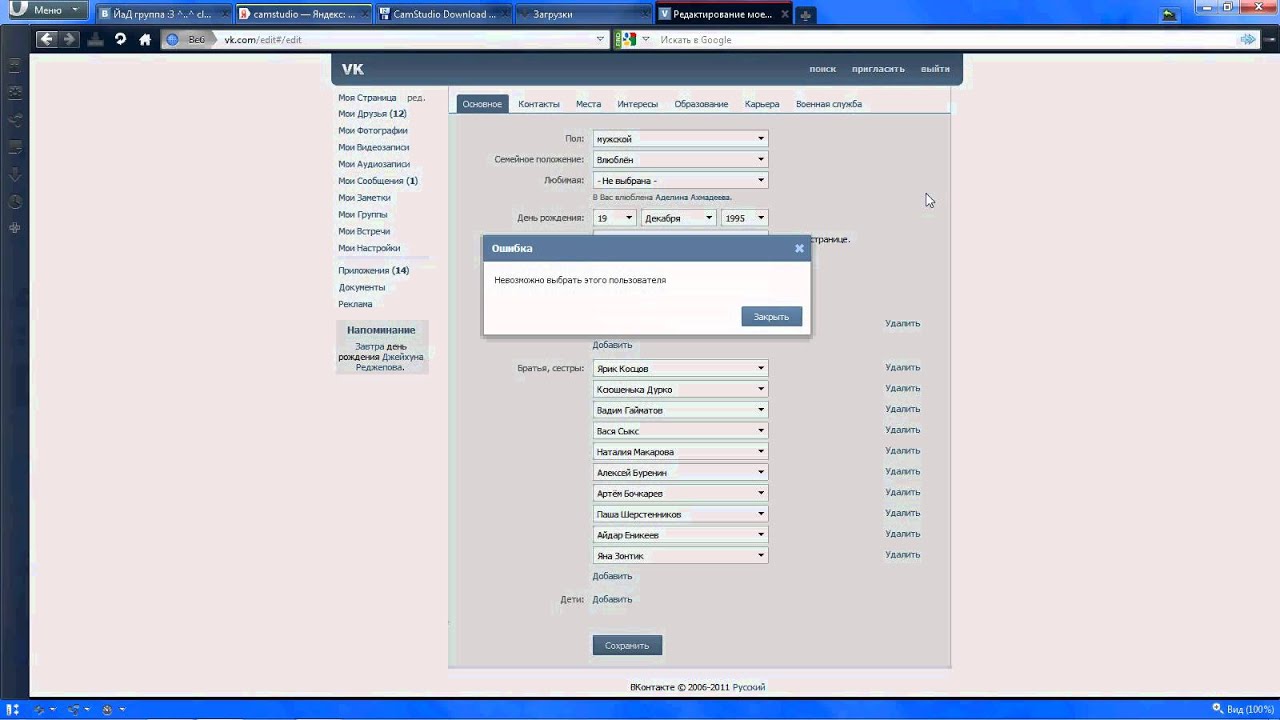The width and height of the screenshot is (1280, 720).
Task: Expand the sibling dropdown Ярик Косцов
Action: click(680, 368)
